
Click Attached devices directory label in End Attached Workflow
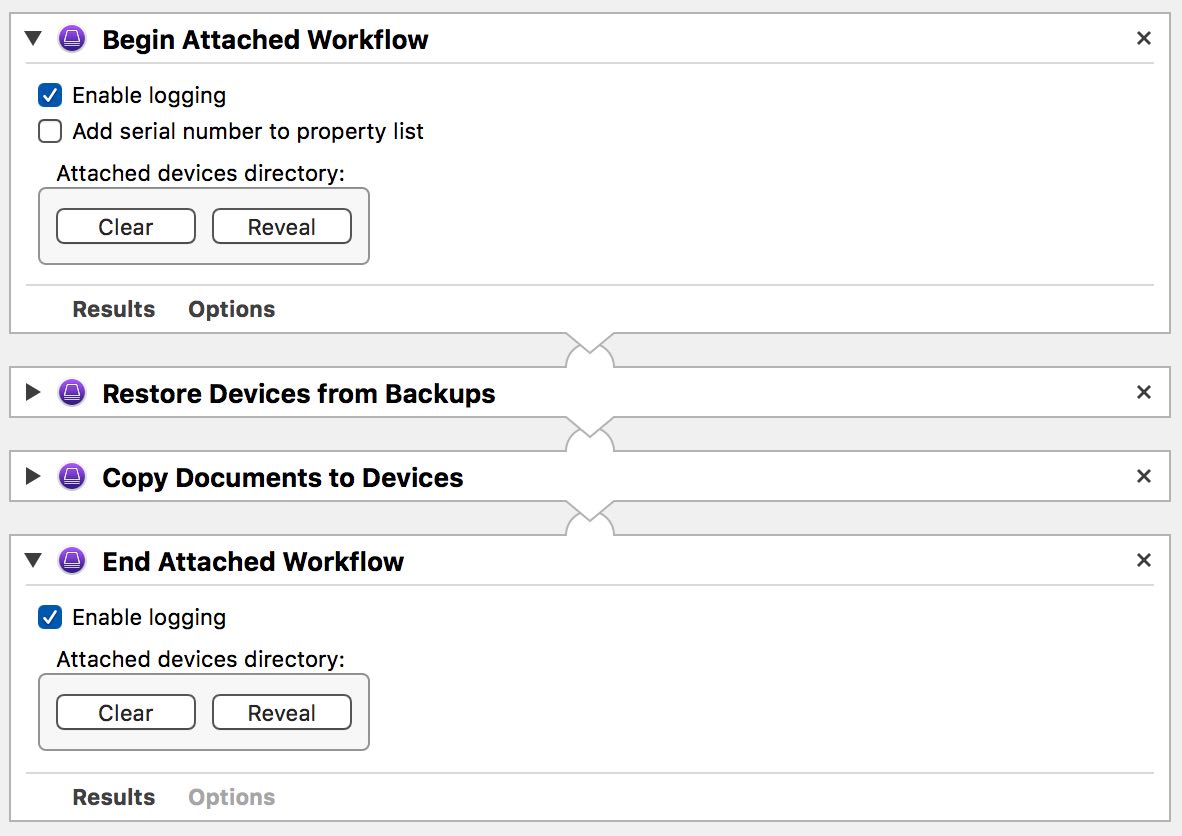pyautogui.click(x=201, y=660)
